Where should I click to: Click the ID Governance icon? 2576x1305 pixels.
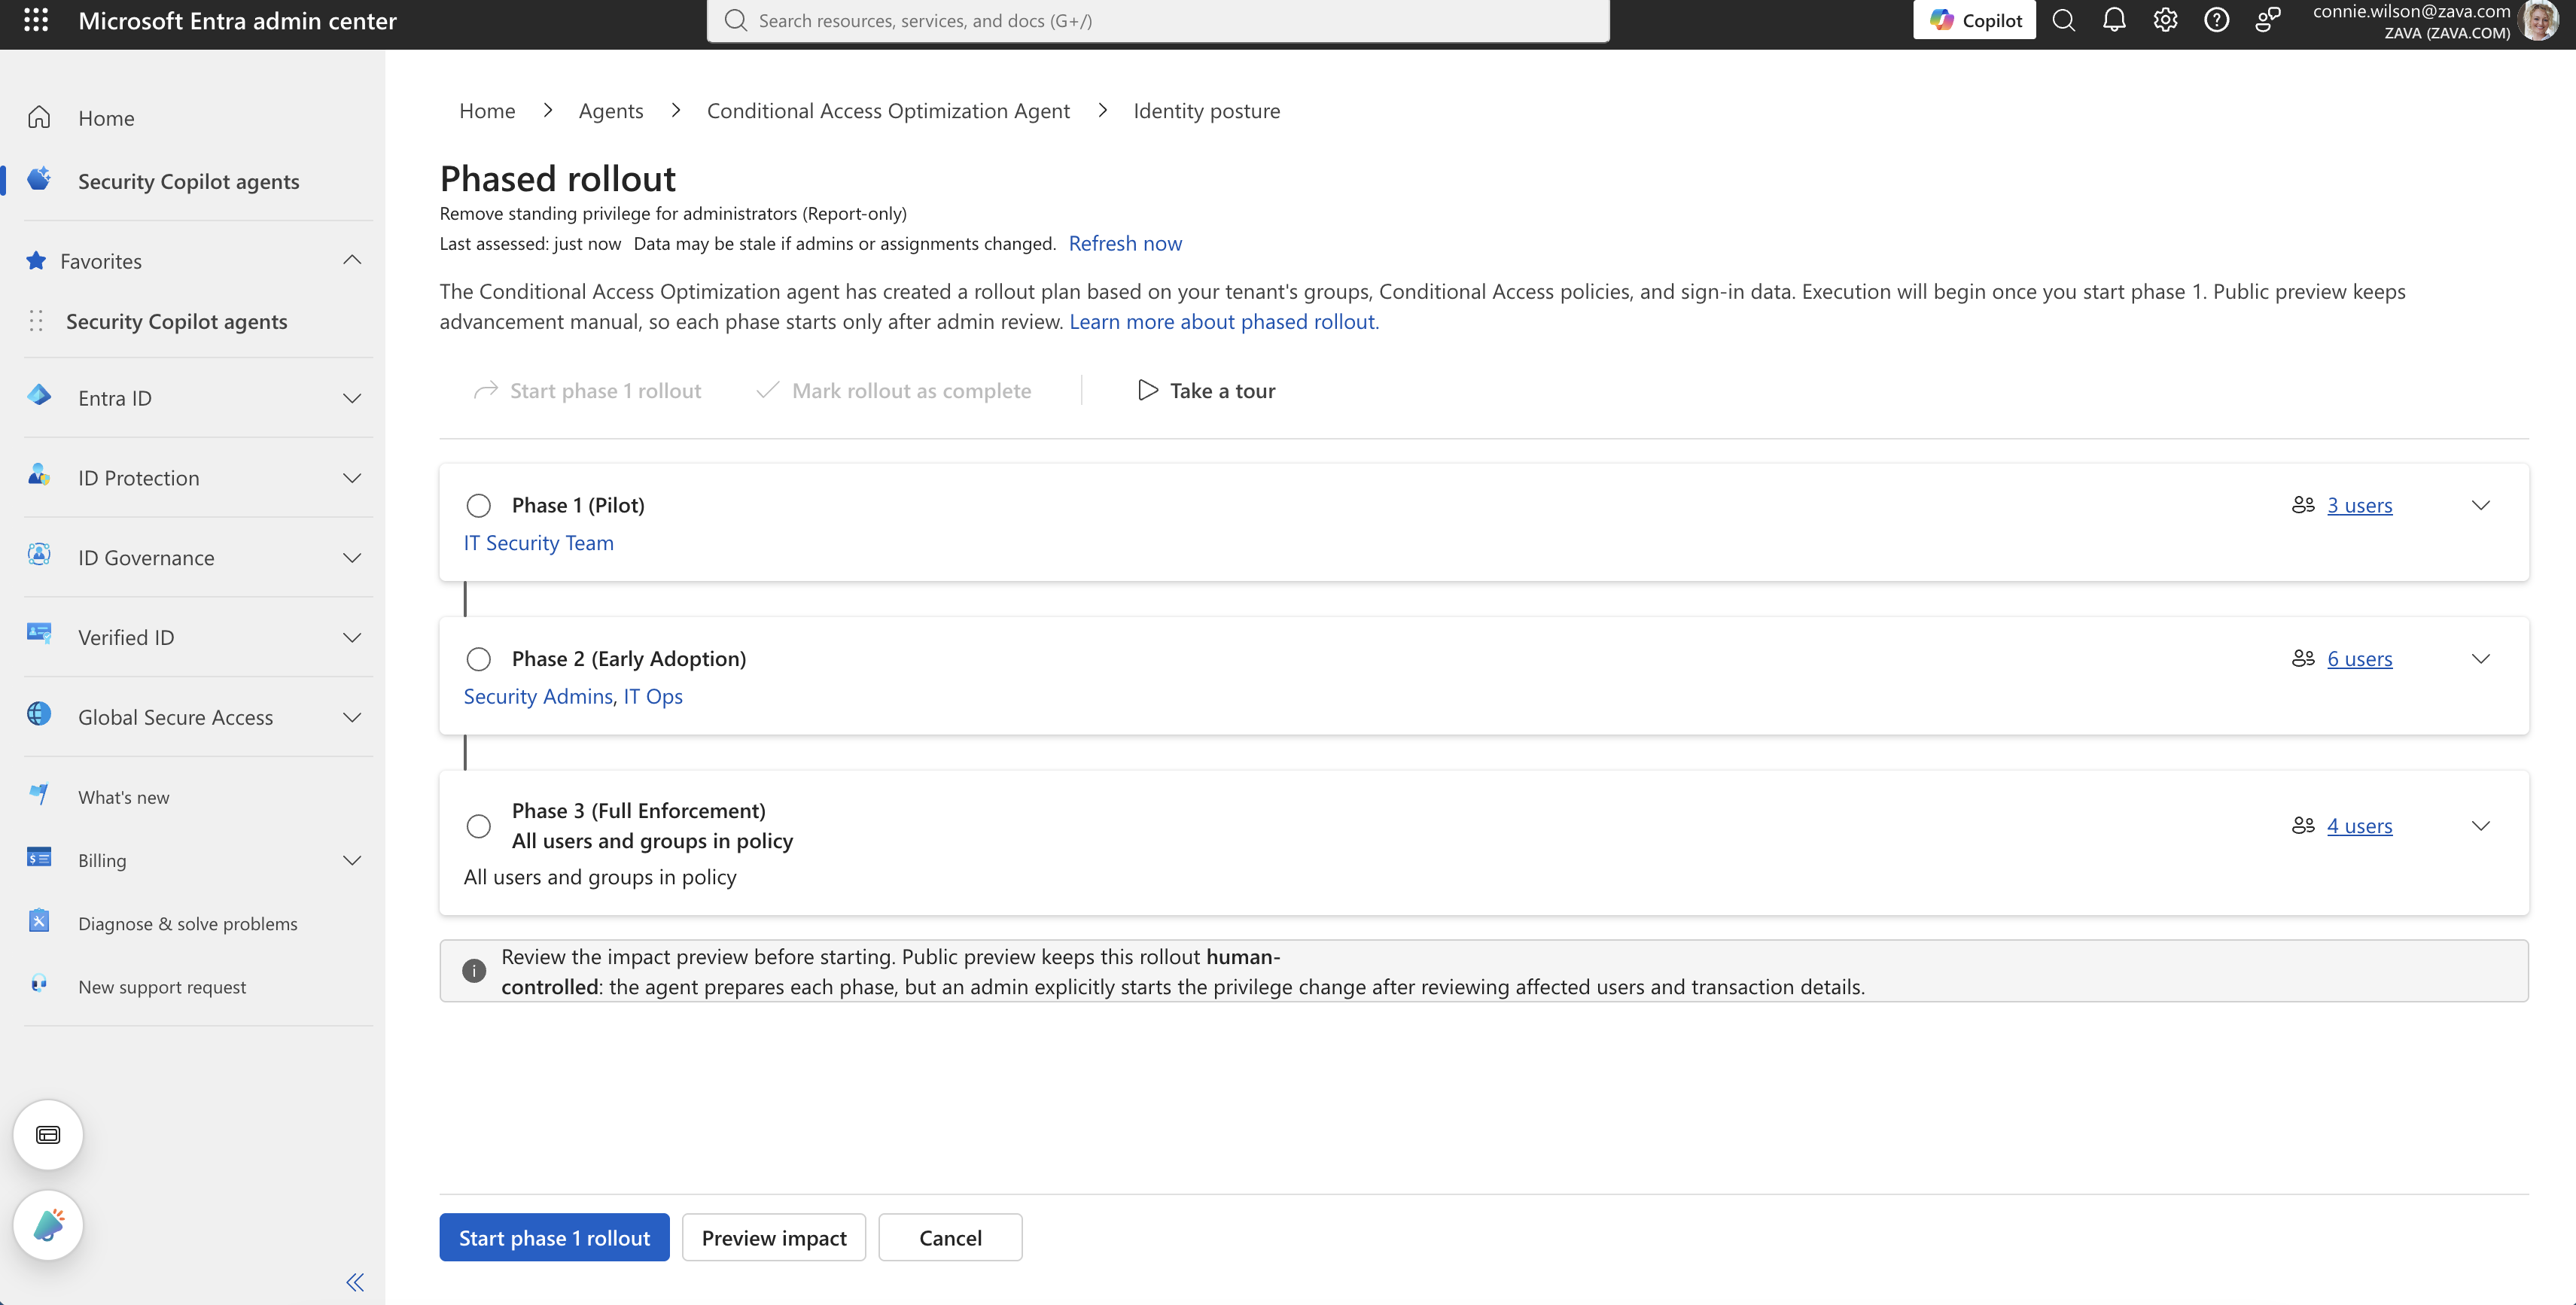click(x=39, y=555)
